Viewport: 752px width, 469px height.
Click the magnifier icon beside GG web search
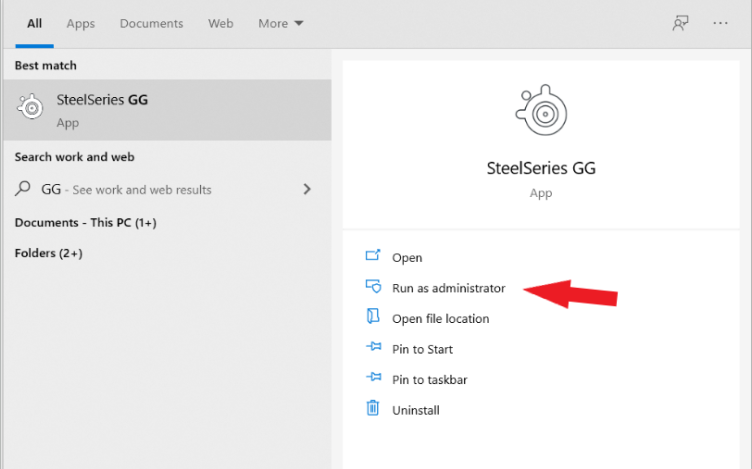(x=24, y=189)
